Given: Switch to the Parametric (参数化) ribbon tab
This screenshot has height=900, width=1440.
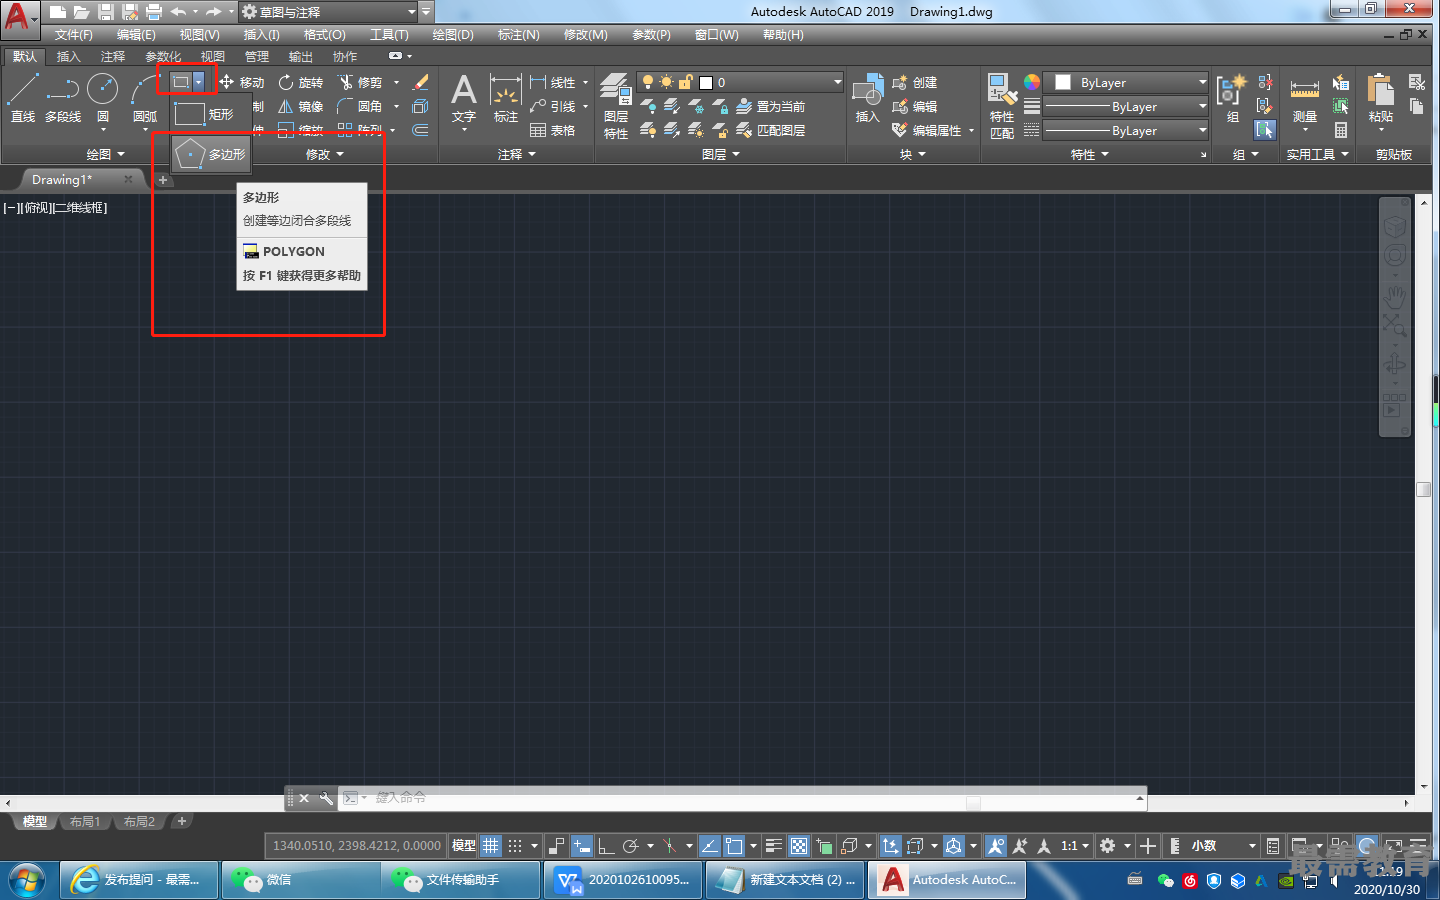Looking at the screenshot, I should click(x=163, y=56).
